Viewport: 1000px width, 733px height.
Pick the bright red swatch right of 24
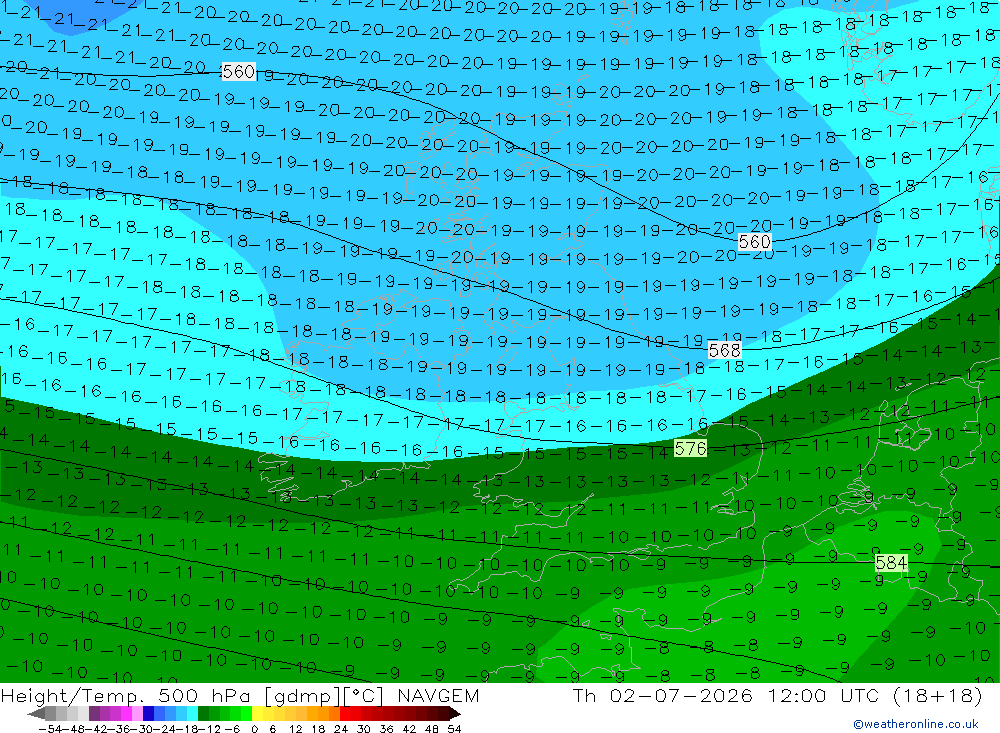coord(345,714)
